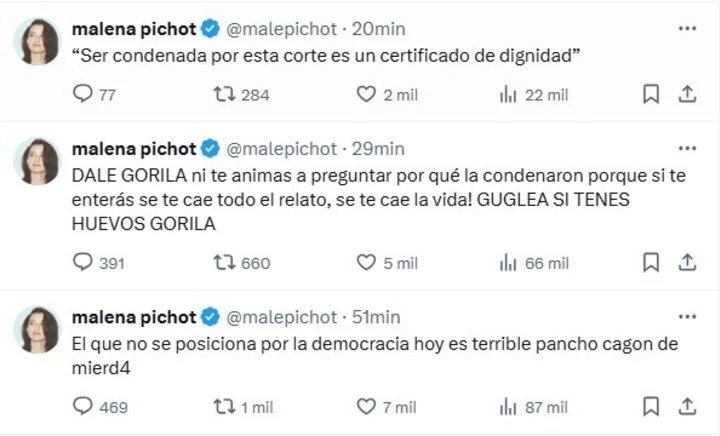Screen dimensions: 720x436
Task: Reply to the tweet with 469 replies
Action: pos(84,407)
